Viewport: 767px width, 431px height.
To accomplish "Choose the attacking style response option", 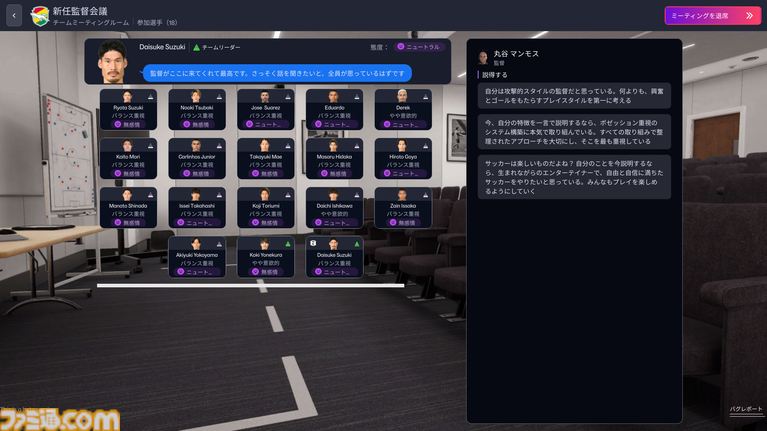I will tap(573, 96).
